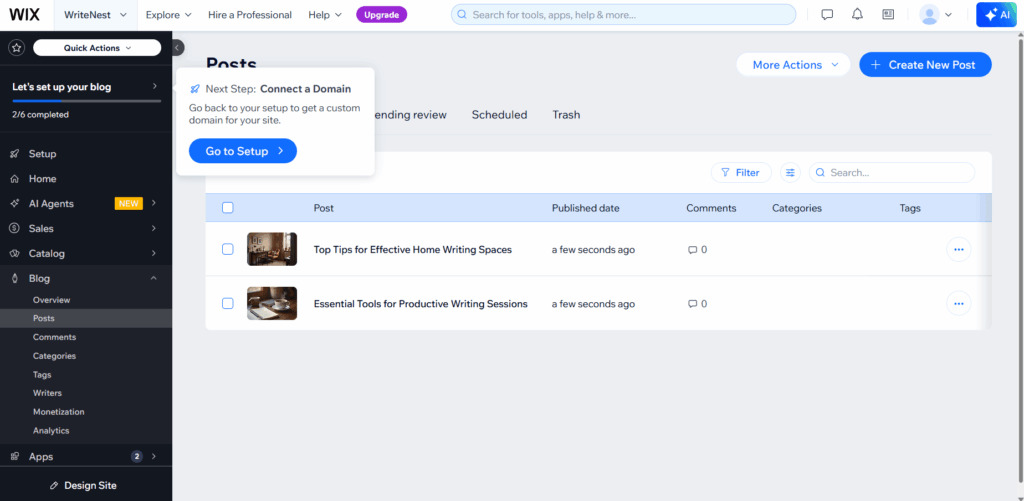Click the Home house icon
The image size is (1024, 501).
click(14, 179)
